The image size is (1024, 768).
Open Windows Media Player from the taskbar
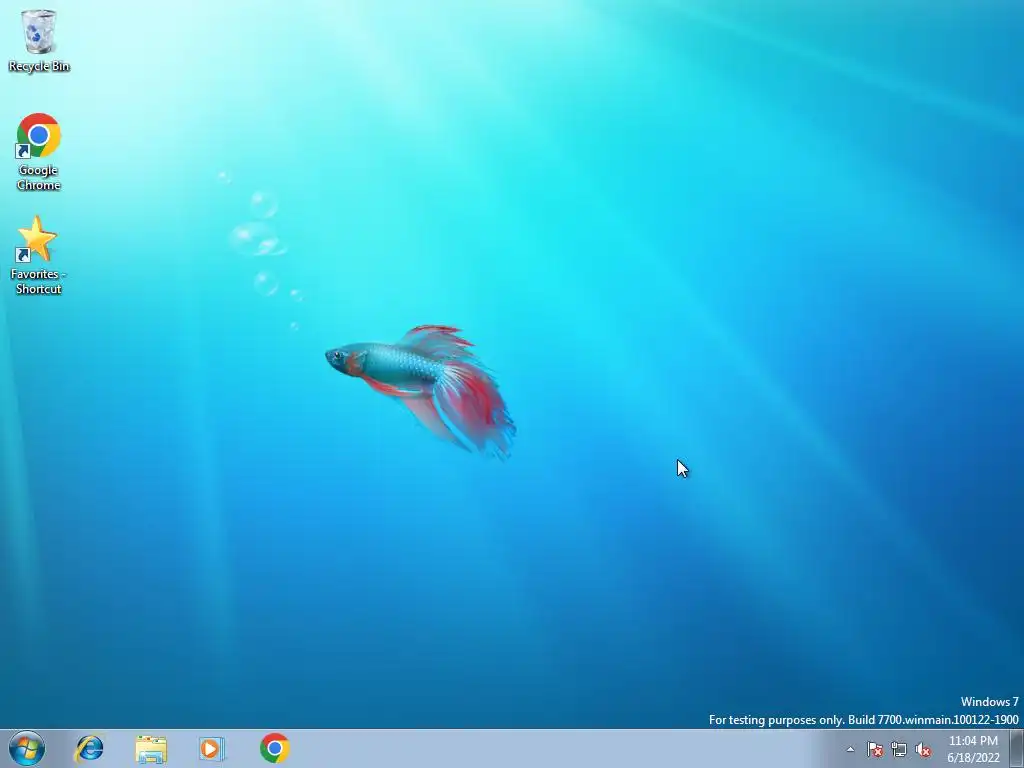212,748
